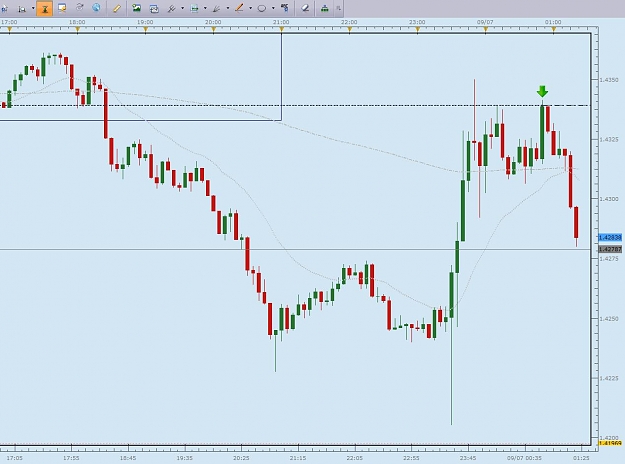Select the pitchfork drawing tool
This screenshot has width=625, height=464.
point(171,8)
